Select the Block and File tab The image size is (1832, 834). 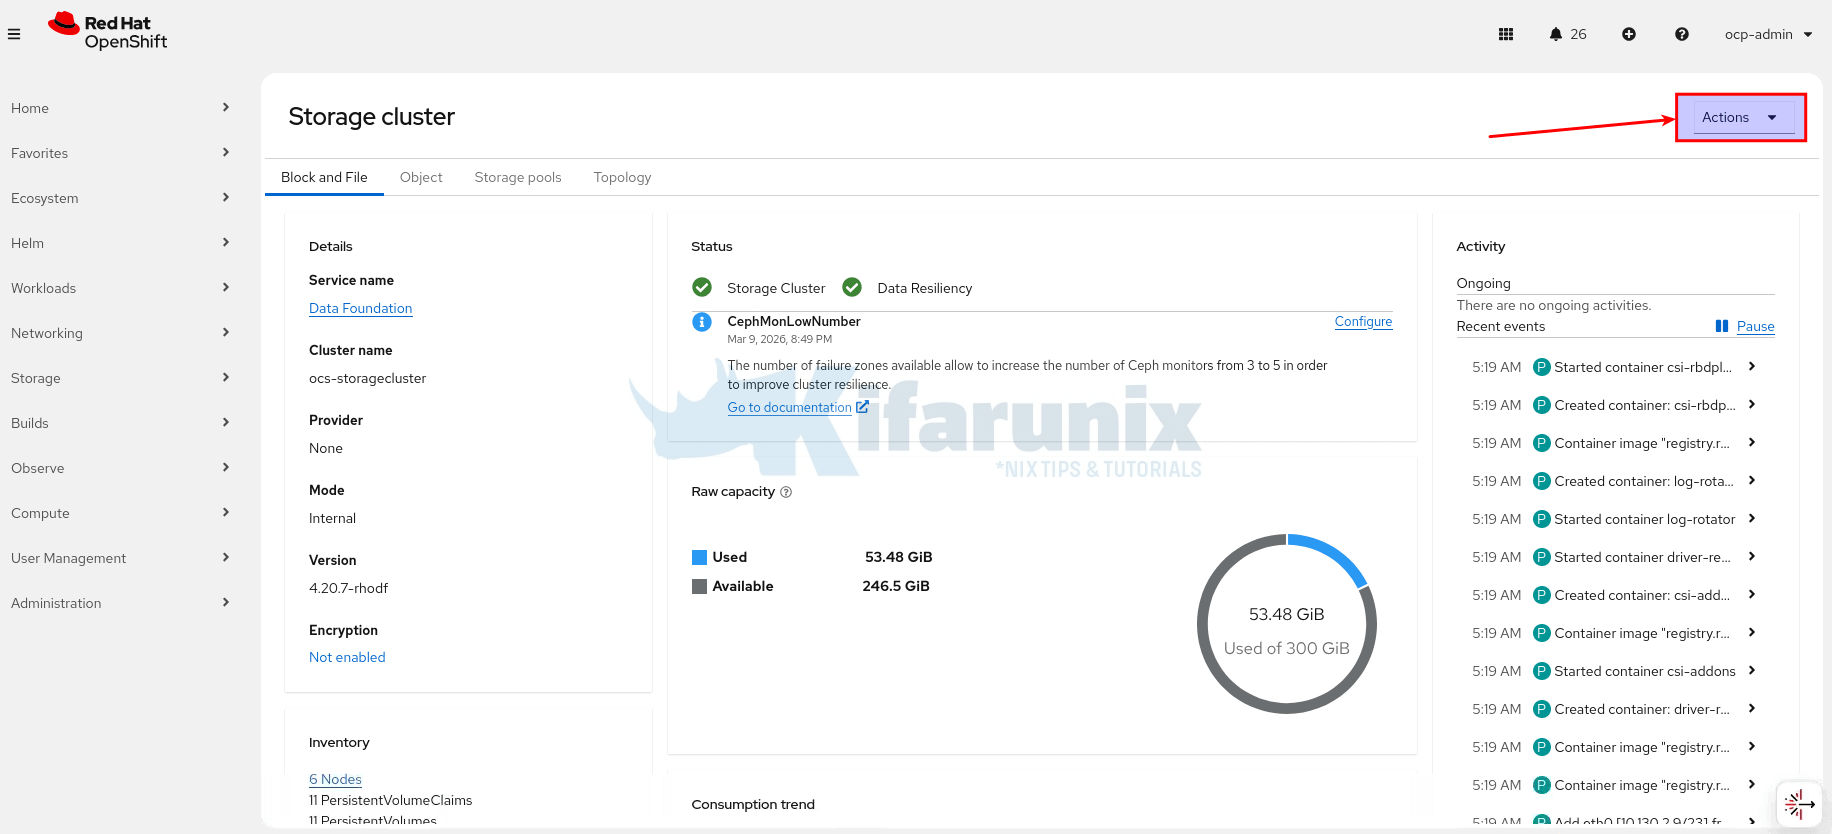(324, 177)
